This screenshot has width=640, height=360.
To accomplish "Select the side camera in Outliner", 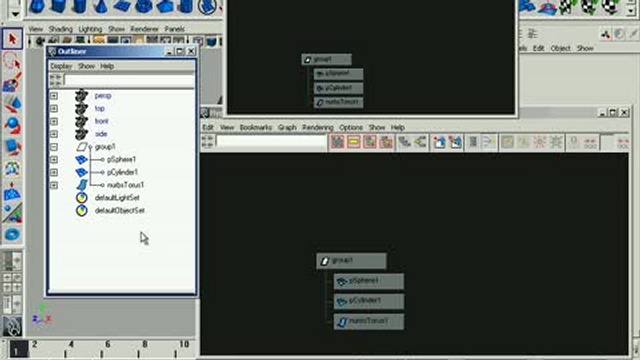I will pos(101,134).
